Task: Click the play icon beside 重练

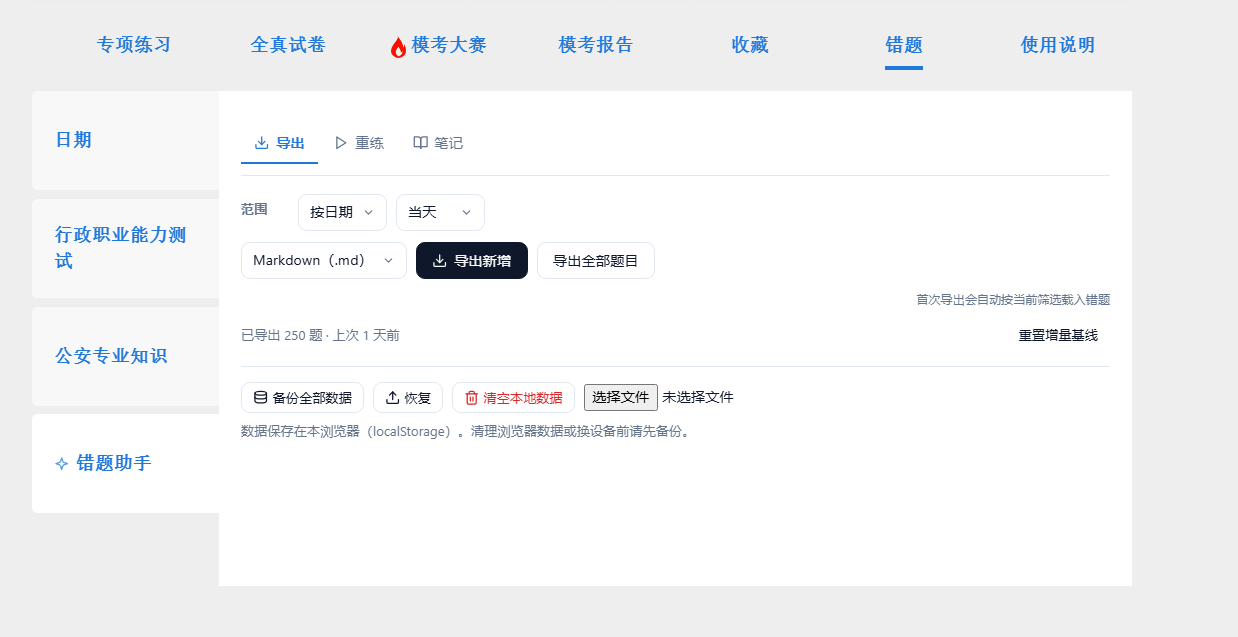Action: click(x=341, y=143)
